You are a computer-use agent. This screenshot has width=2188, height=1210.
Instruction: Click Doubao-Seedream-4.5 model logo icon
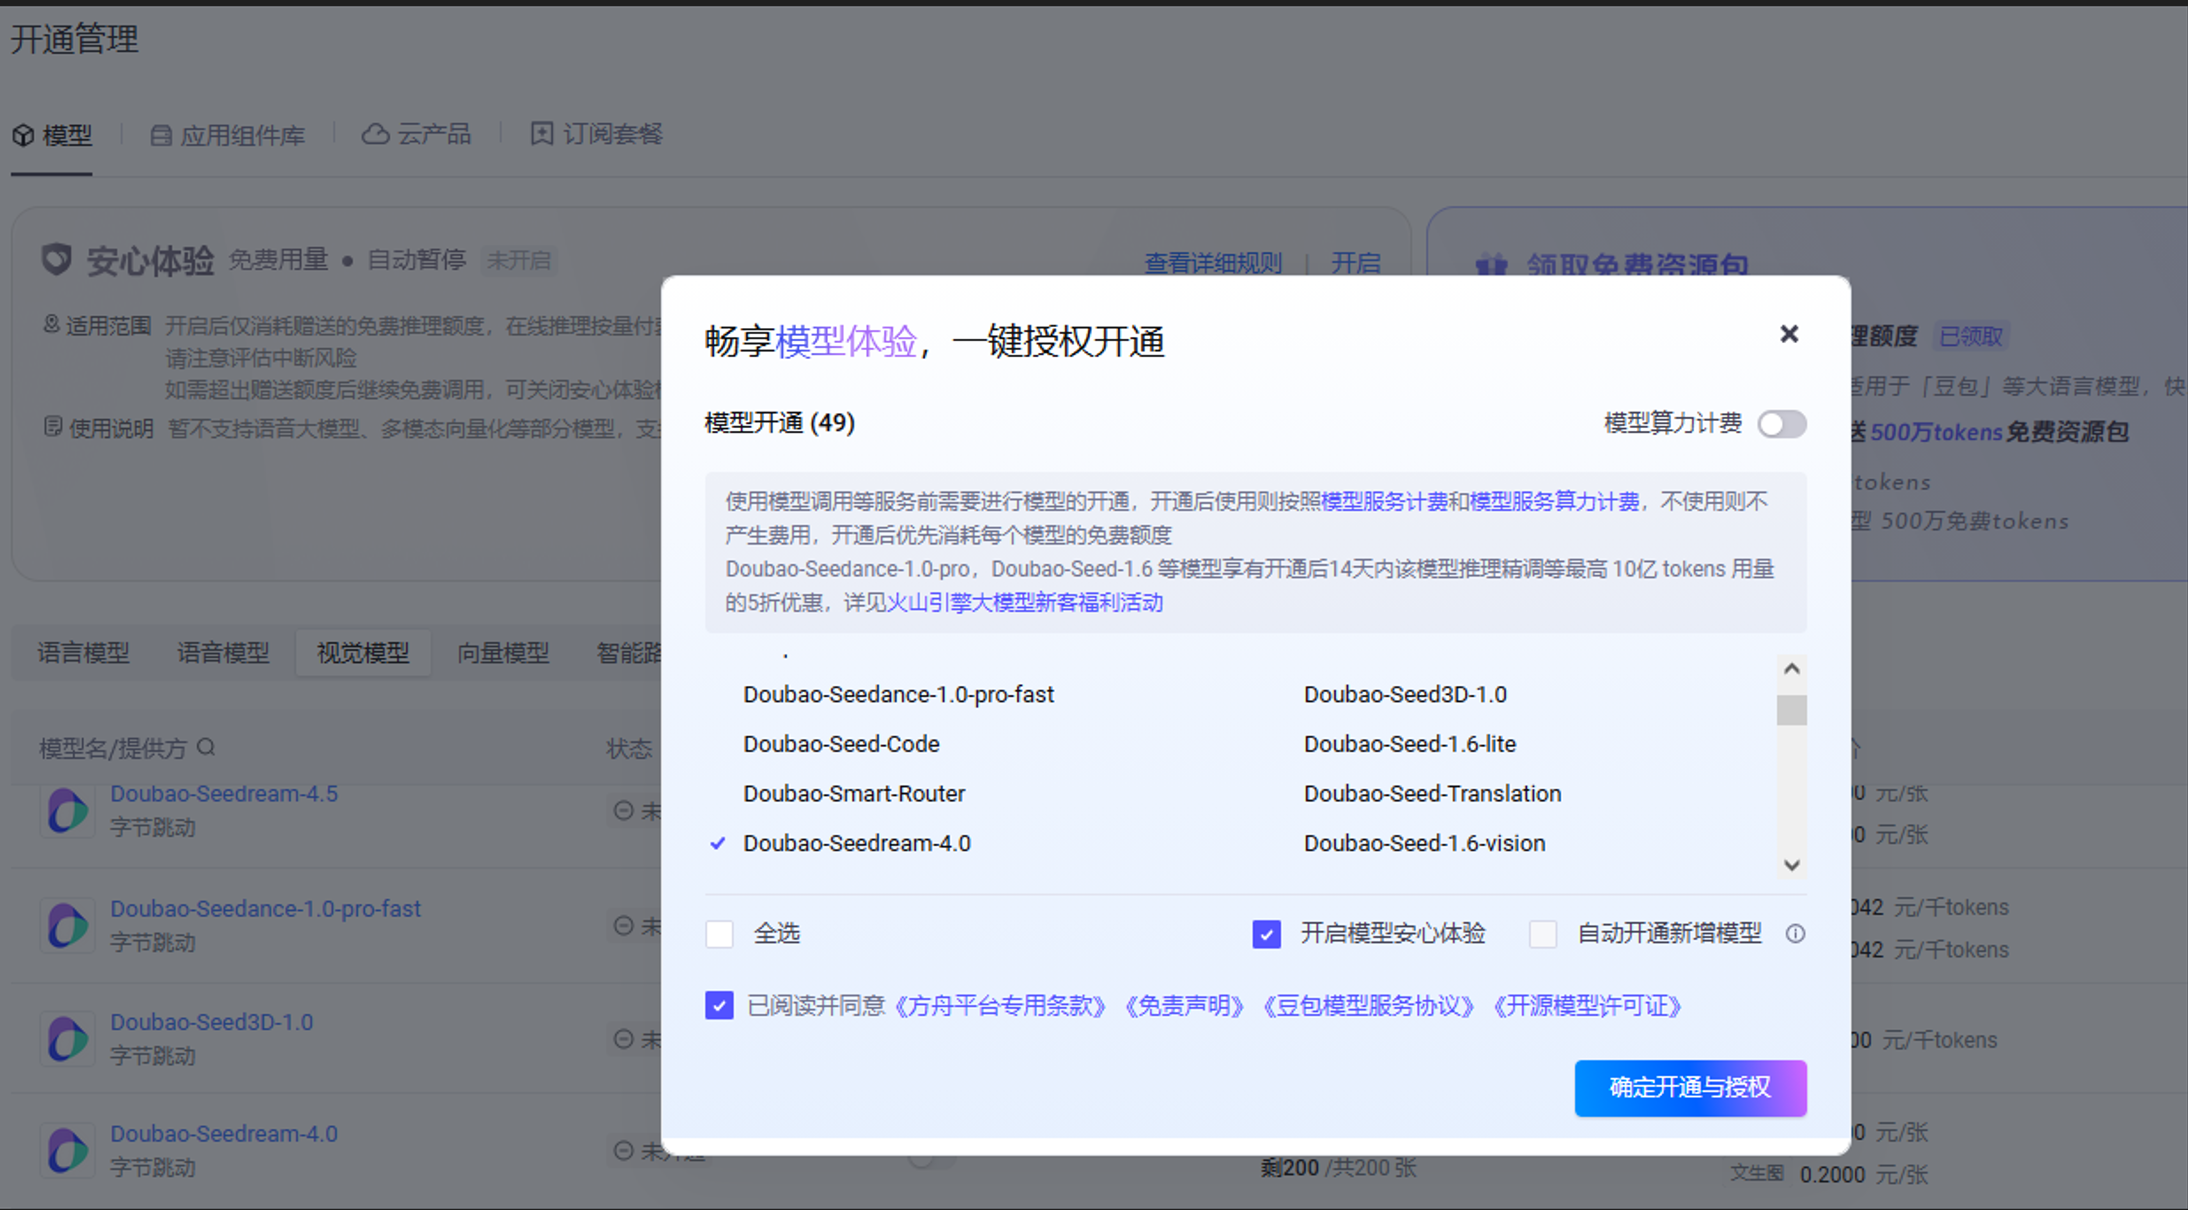click(67, 810)
